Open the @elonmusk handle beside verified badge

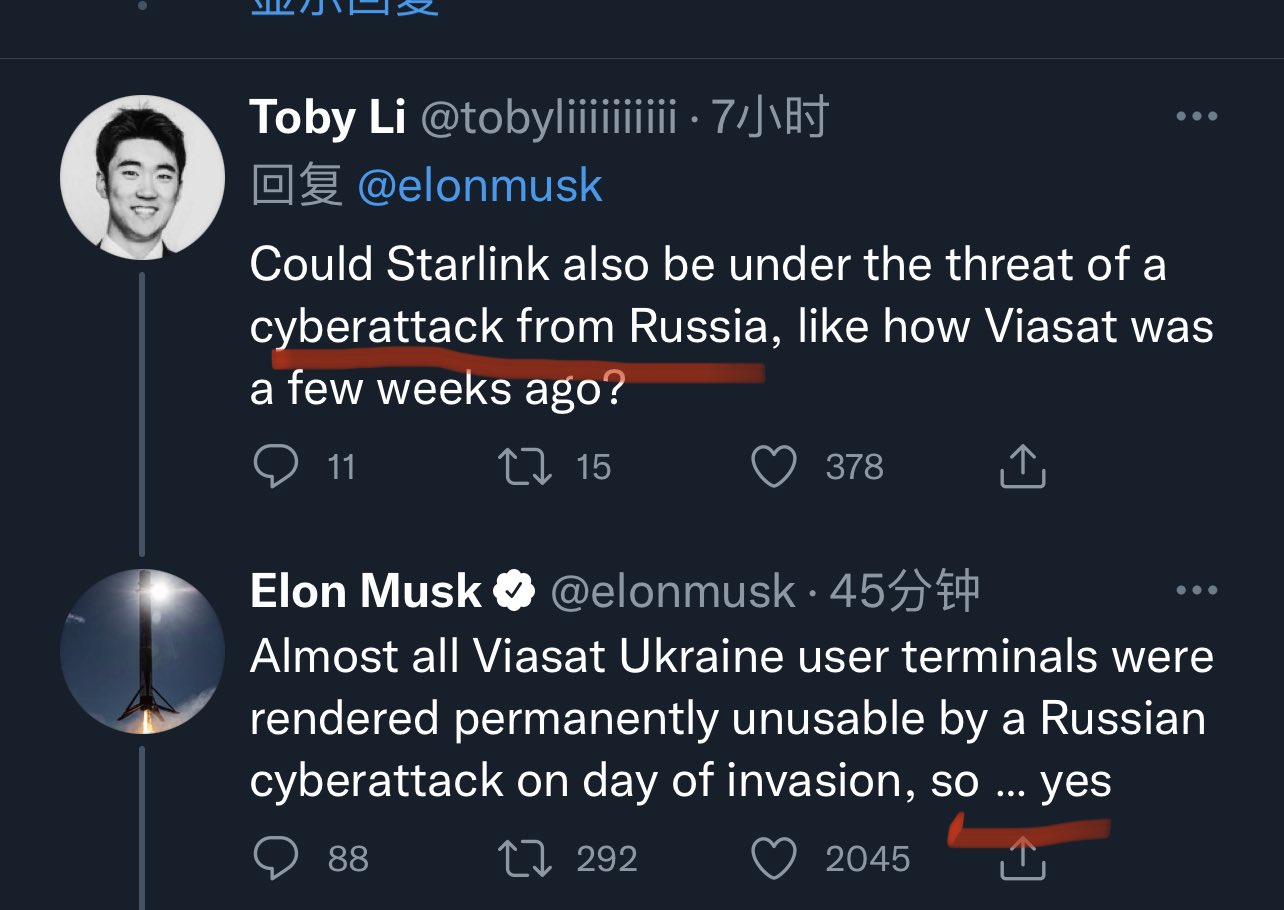[673, 592]
